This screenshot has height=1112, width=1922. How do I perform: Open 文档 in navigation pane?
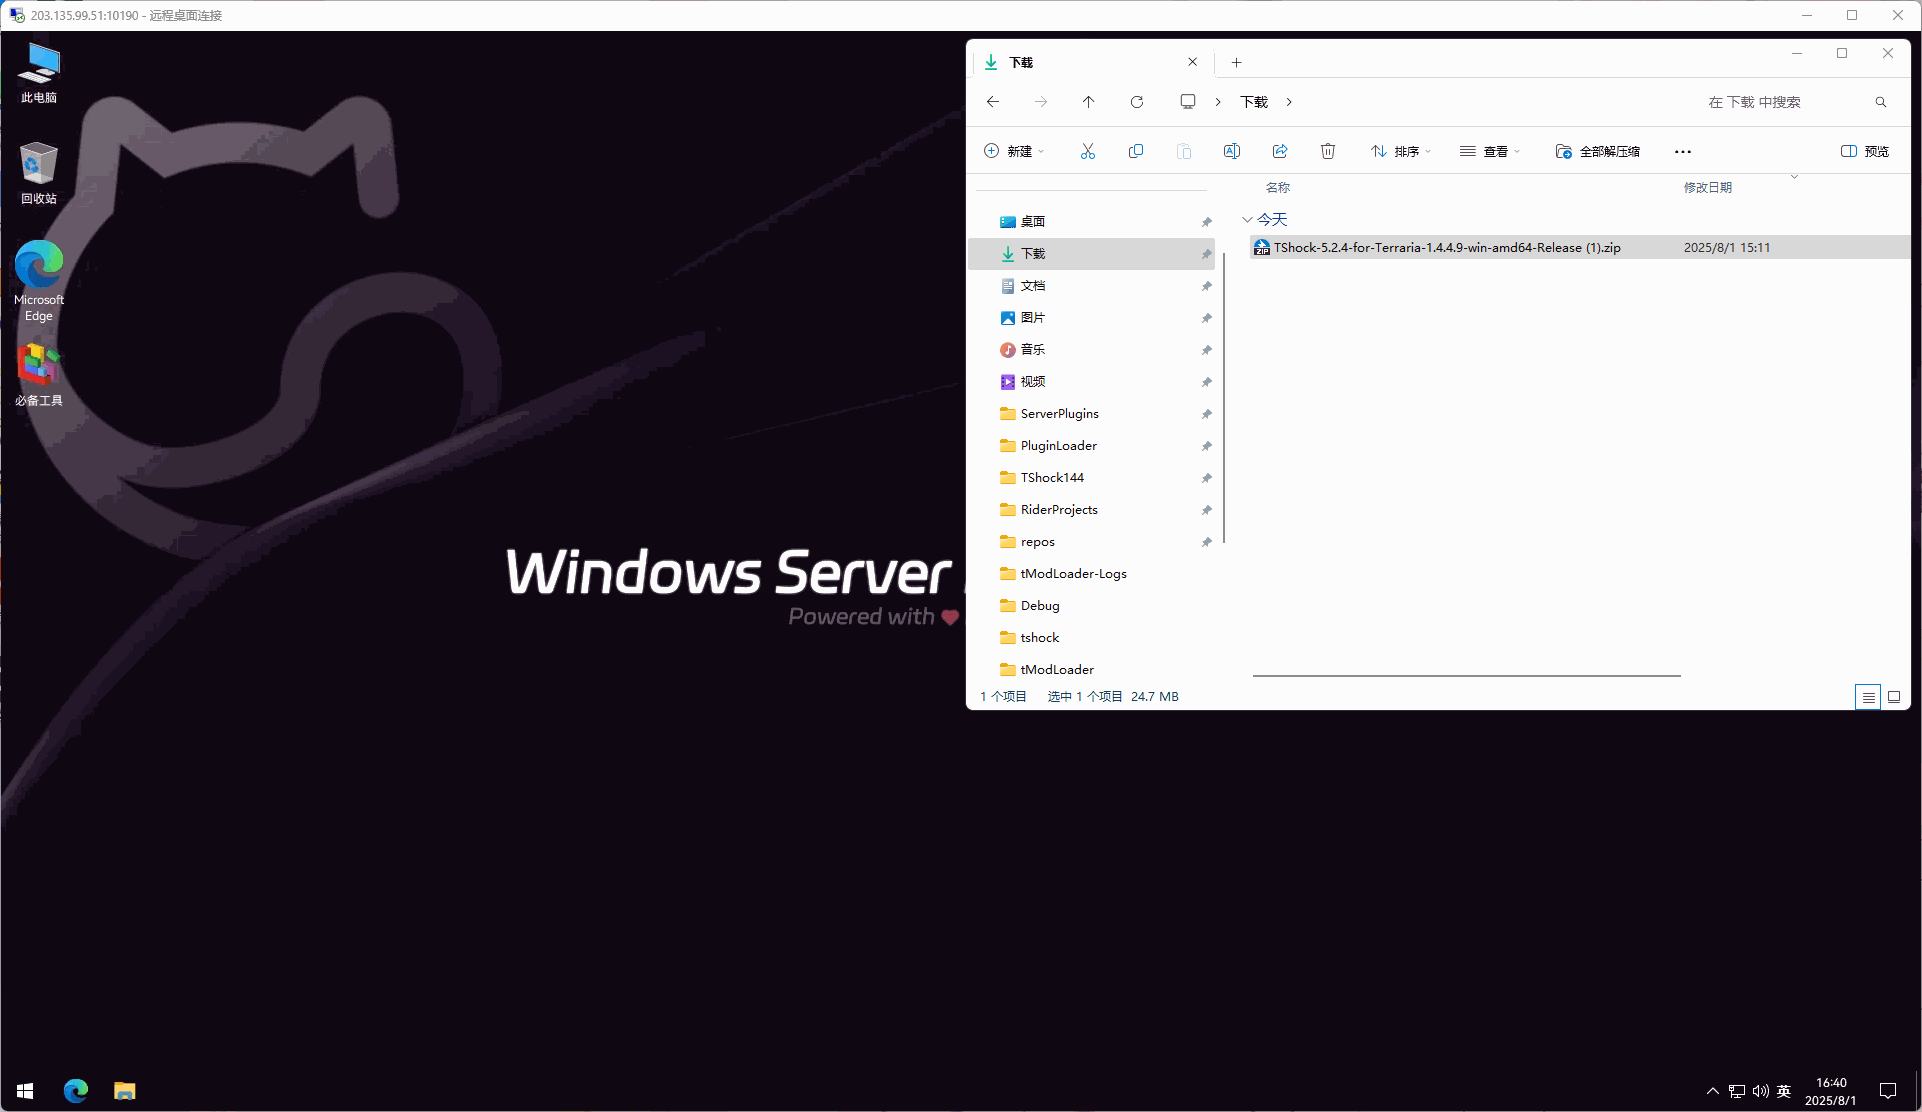coord(1092,286)
